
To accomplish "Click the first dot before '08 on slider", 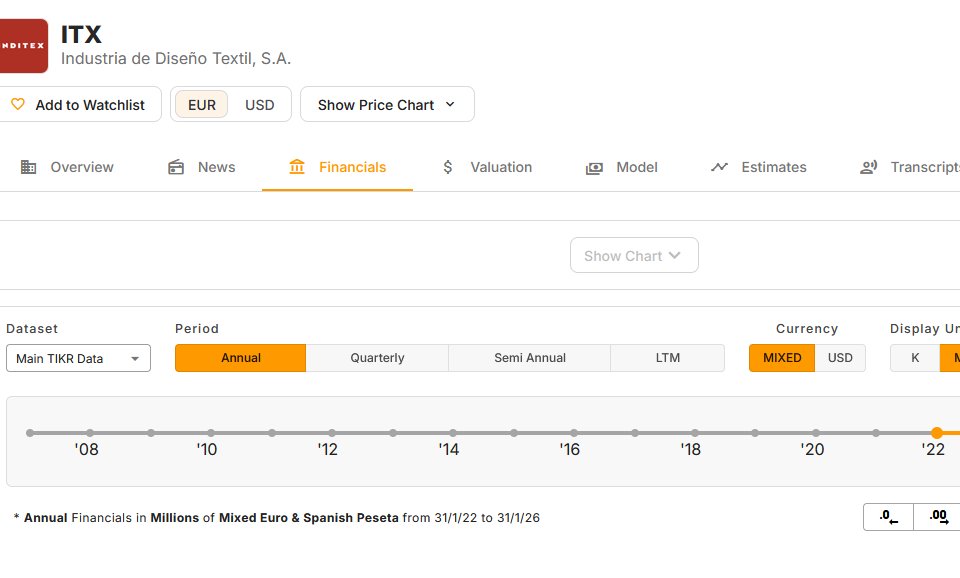I will (x=30, y=433).
